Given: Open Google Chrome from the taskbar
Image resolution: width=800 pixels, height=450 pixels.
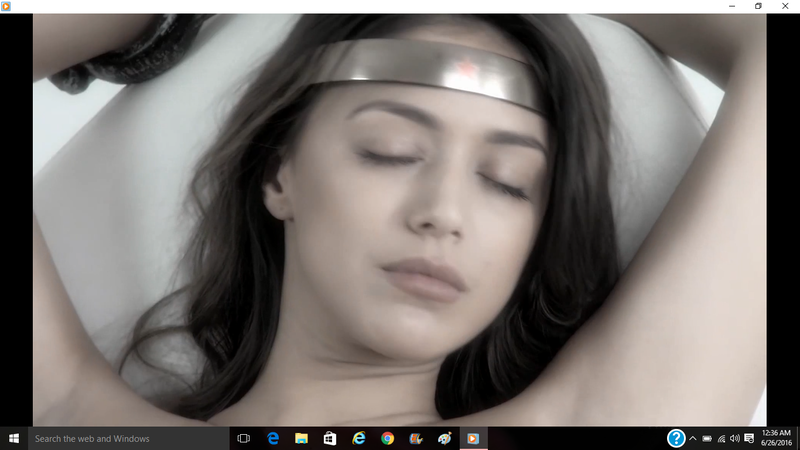Looking at the screenshot, I should [x=387, y=438].
